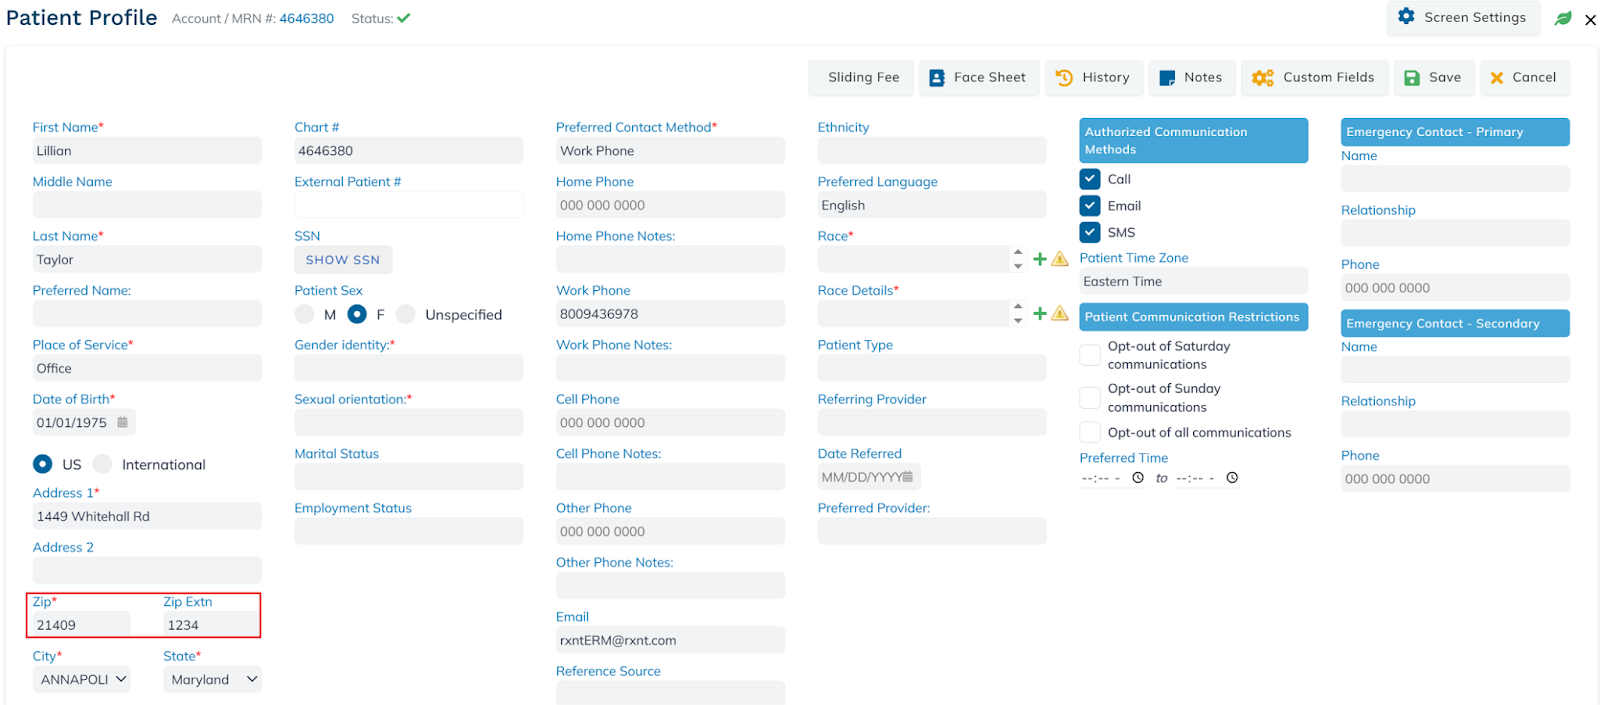Open Date Referred calendar icon
Image resolution: width=1600 pixels, height=705 pixels.
pos(908,477)
